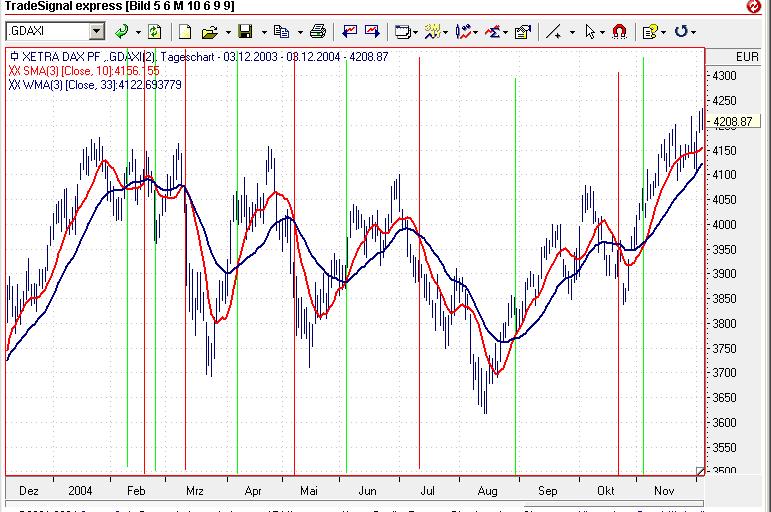
Task: Expand the dropdown arrow next to Save
Action: (x=263, y=32)
